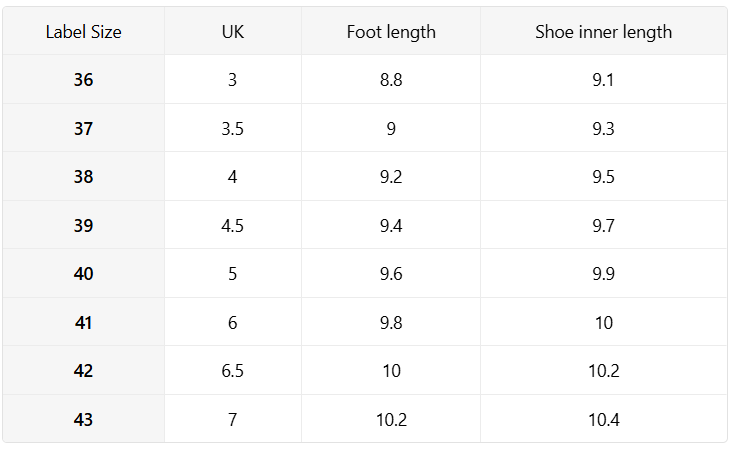
Task: Select label size 37 cell
Action: point(83,128)
